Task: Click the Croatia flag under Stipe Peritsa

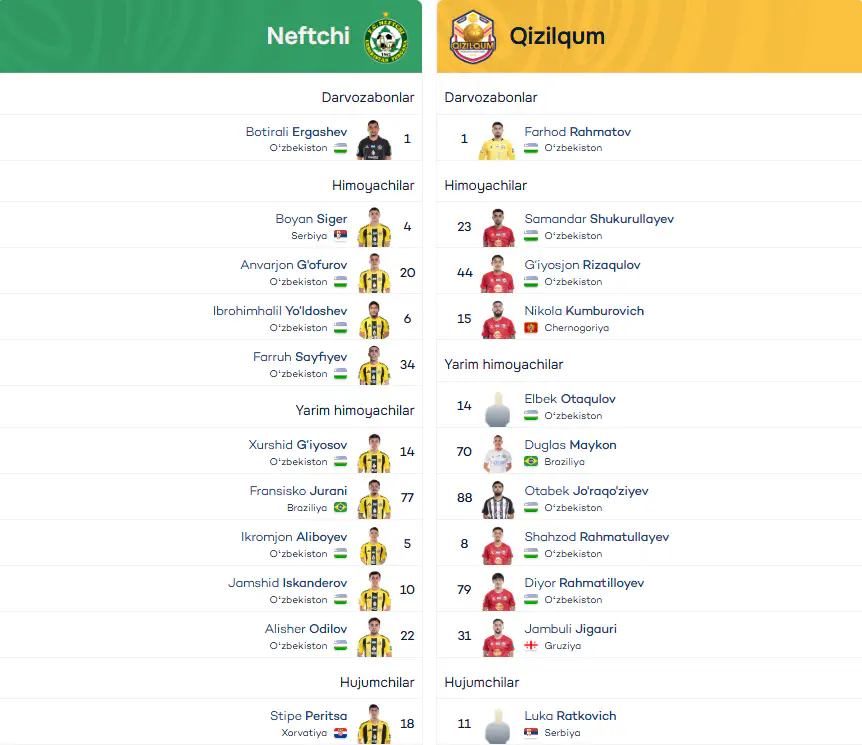Action: 340,732
